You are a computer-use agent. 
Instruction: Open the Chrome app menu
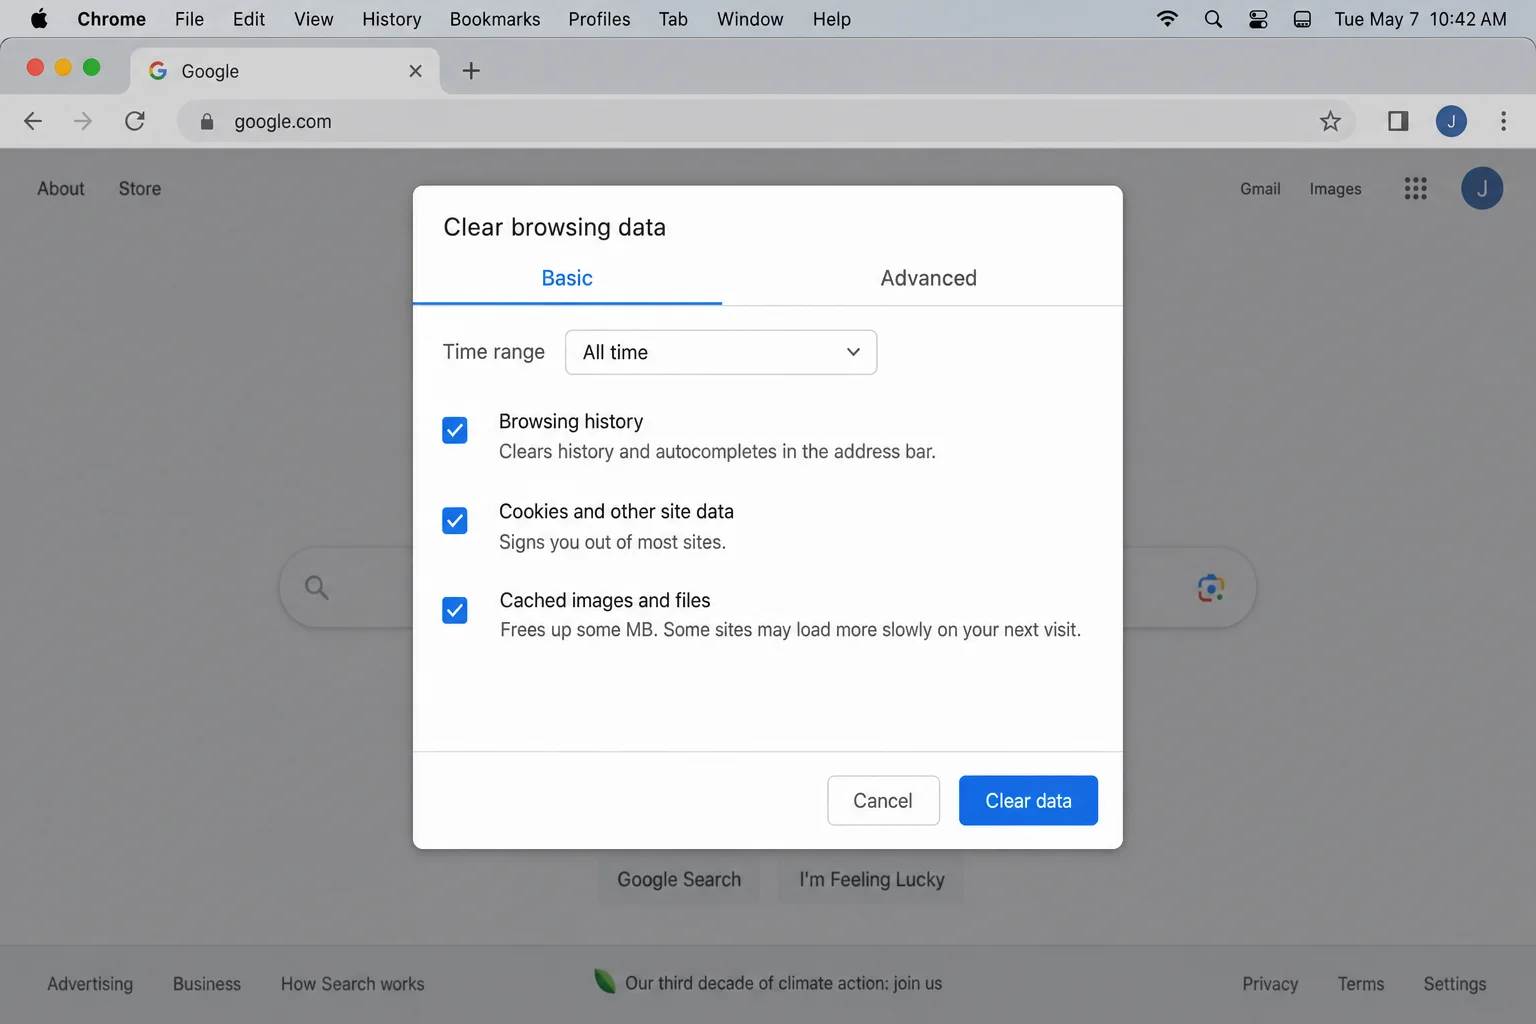tap(111, 19)
